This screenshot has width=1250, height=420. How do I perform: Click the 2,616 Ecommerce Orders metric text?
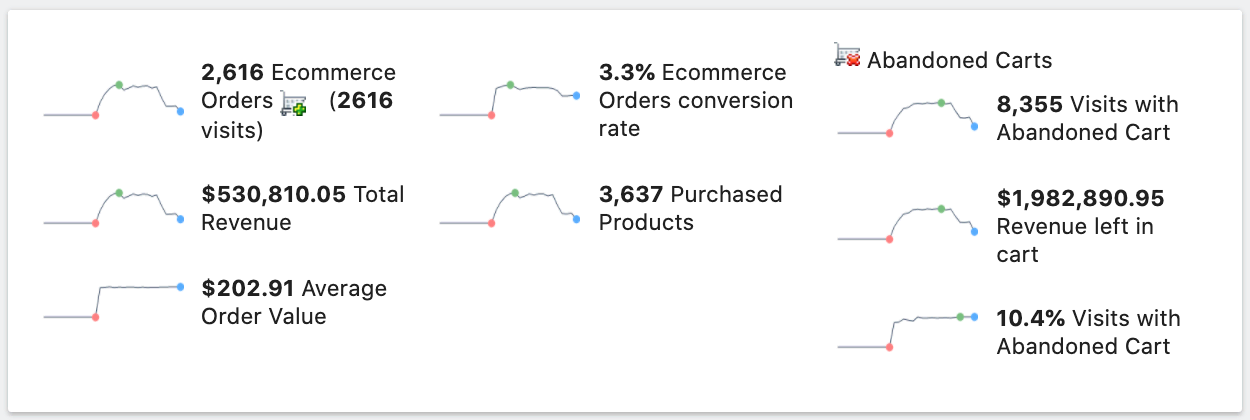tap(298, 73)
